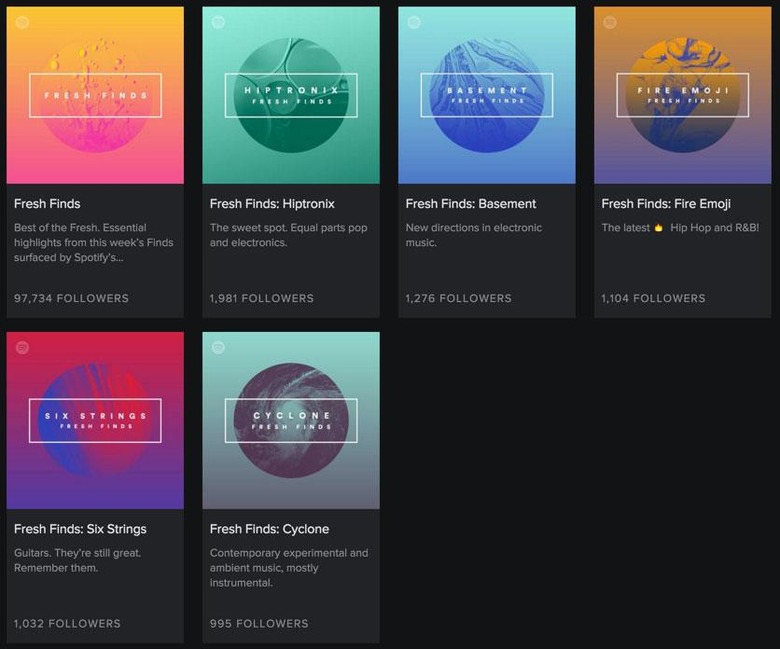780x649 pixels.
Task: Click description 'The sweet spot. Equal parts pop'
Action: pyautogui.click(x=289, y=235)
